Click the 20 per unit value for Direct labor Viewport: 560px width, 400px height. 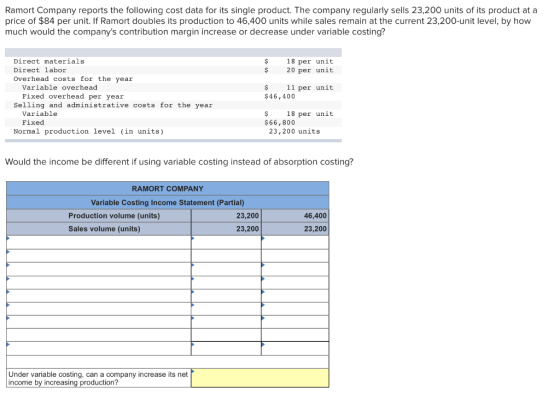point(309,70)
